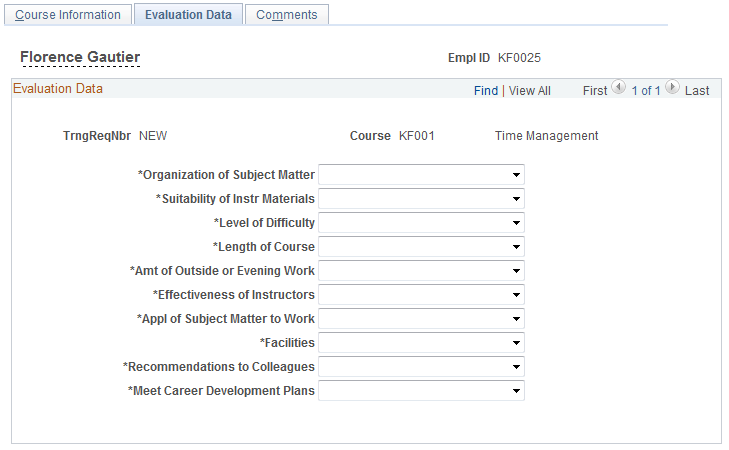Click the Last navigation link

pos(697,91)
